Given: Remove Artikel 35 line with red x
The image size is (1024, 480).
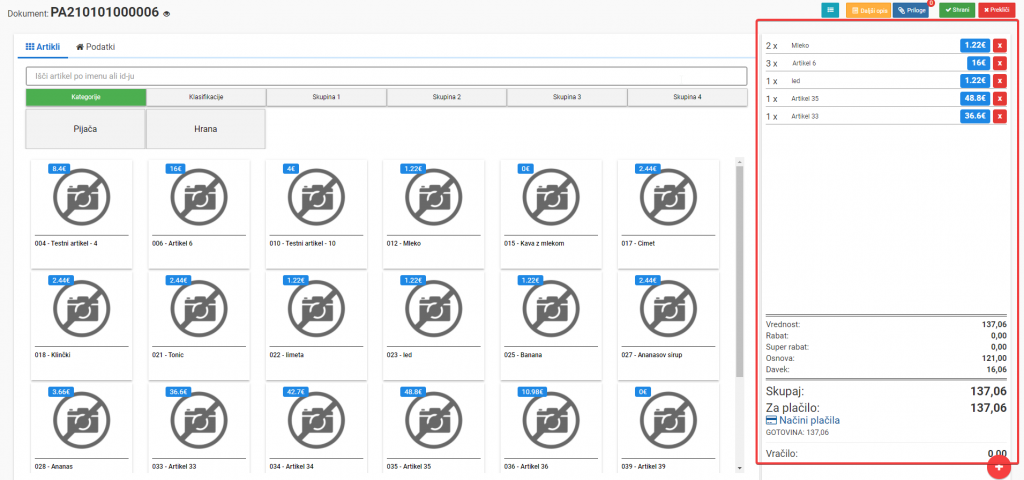Looking at the screenshot, I should (x=1000, y=99).
